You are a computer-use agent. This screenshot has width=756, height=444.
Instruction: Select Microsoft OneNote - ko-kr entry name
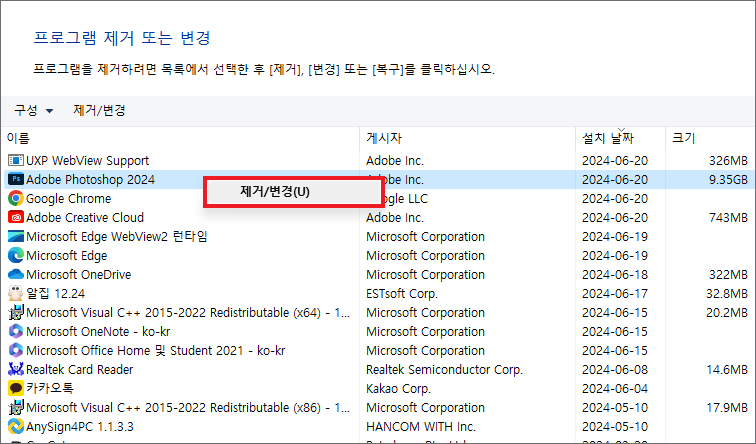click(x=98, y=332)
